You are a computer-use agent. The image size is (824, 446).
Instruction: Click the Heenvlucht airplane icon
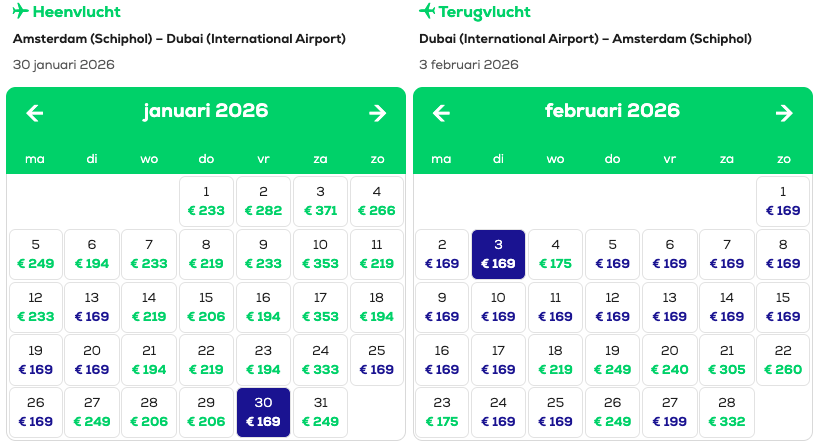20,11
